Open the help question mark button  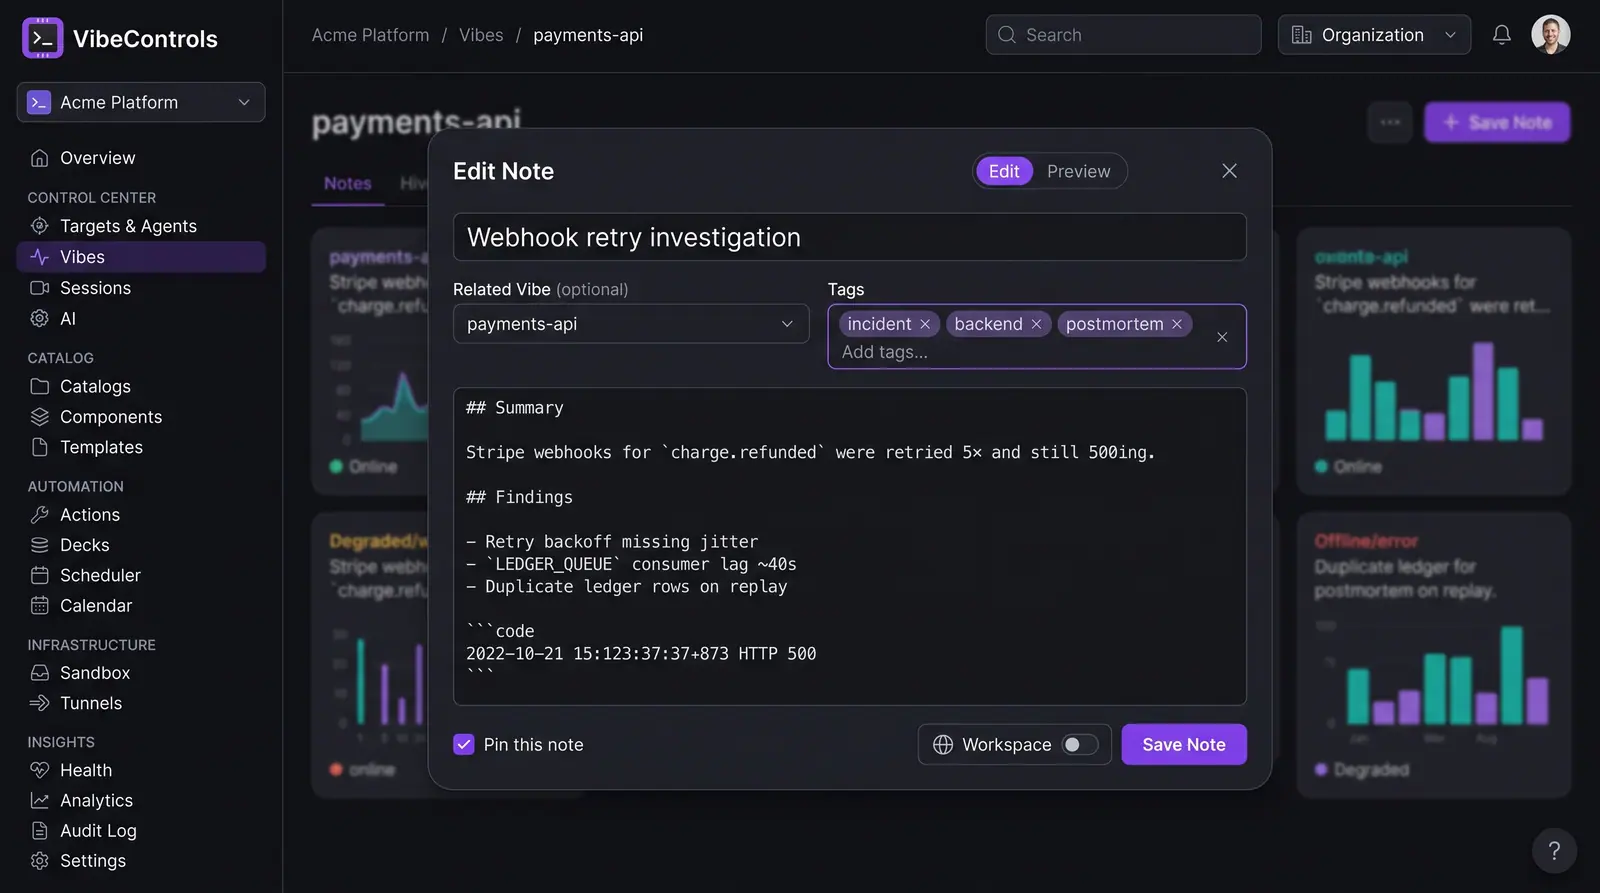[1554, 851]
